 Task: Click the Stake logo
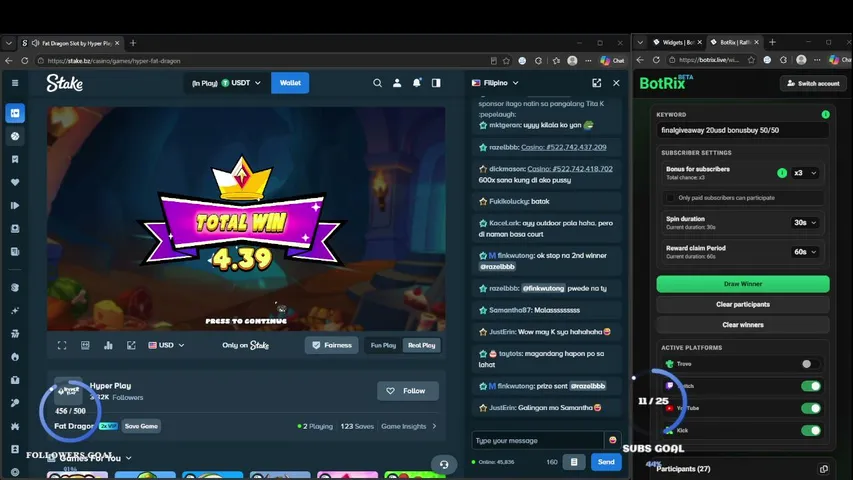tap(65, 83)
